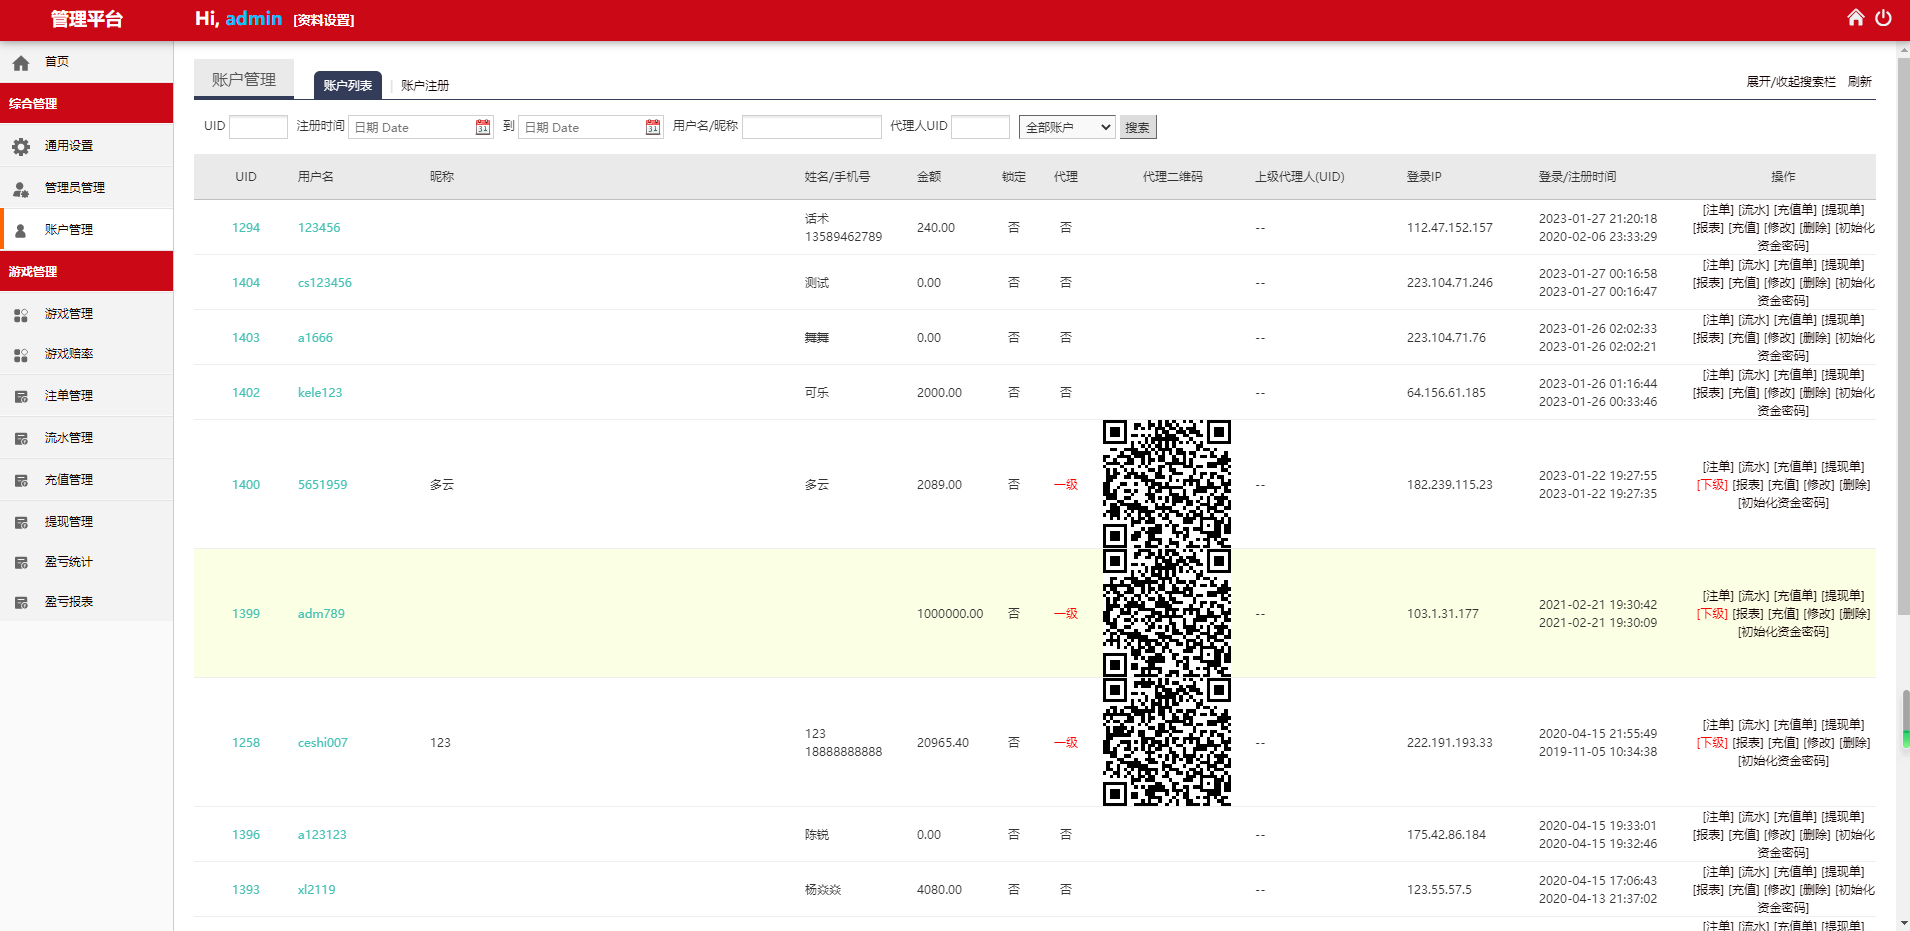
Task: Click [删除] for user ceshi007
Action: coord(1855,743)
